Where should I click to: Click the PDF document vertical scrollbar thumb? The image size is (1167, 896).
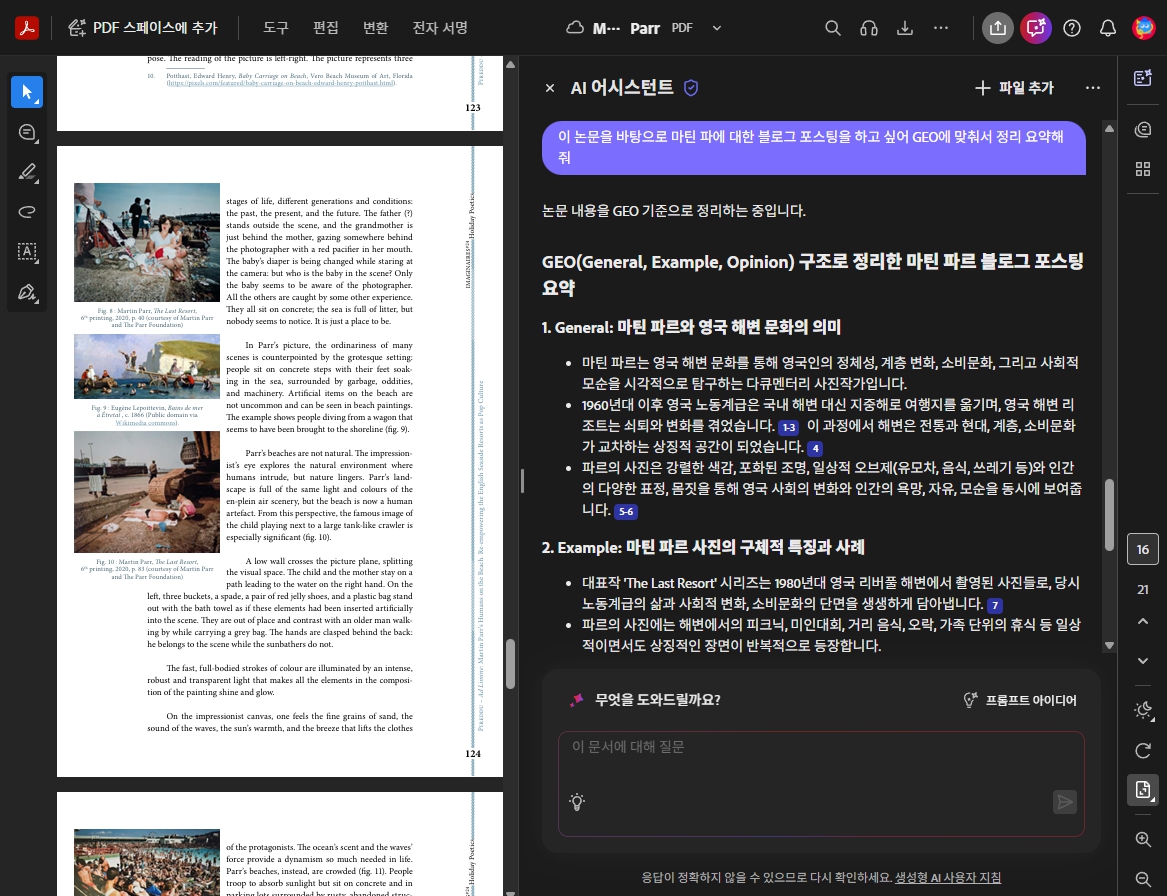pyautogui.click(x=511, y=664)
